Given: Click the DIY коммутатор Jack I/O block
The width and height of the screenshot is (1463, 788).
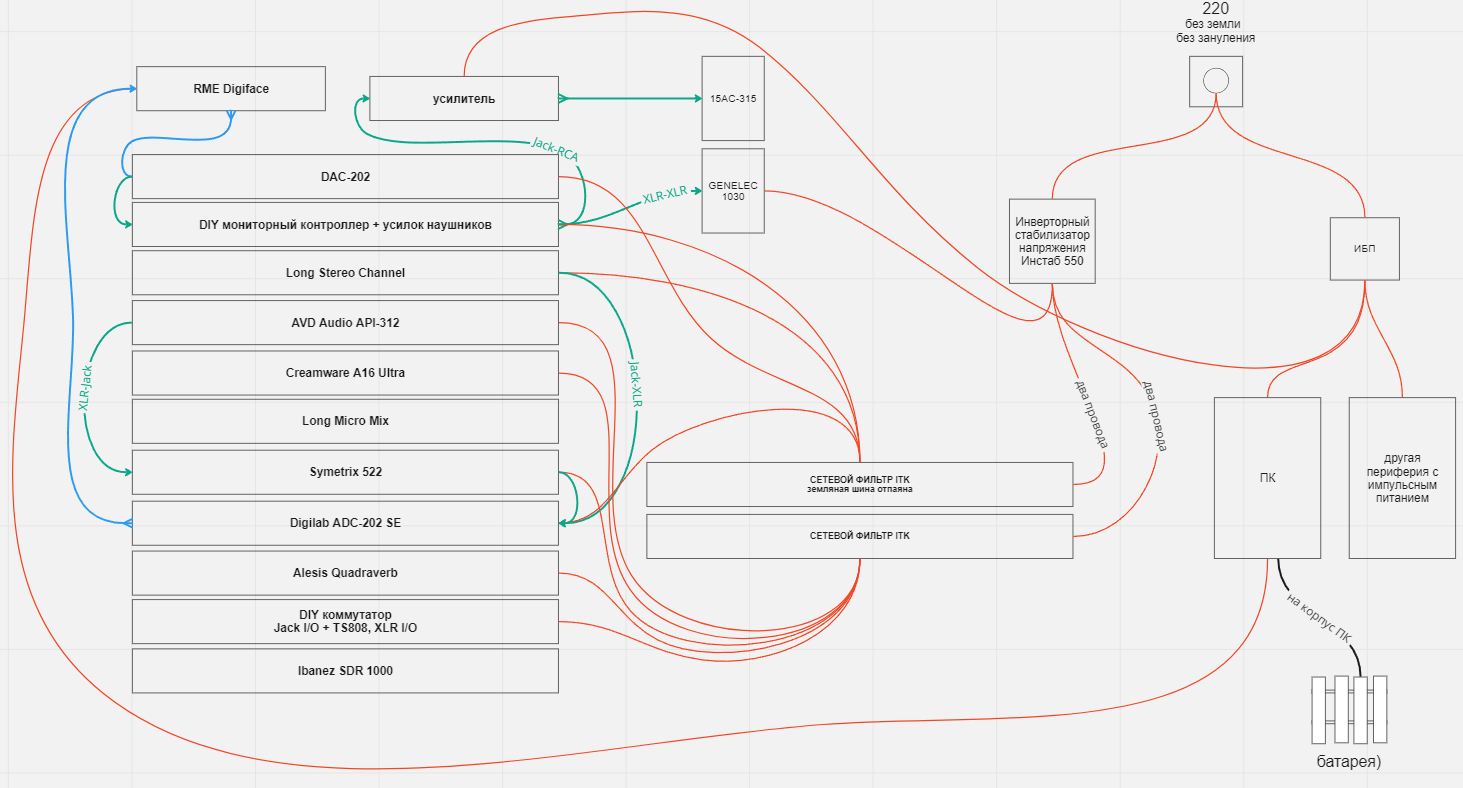Looking at the screenshot, I should [345, 621].
